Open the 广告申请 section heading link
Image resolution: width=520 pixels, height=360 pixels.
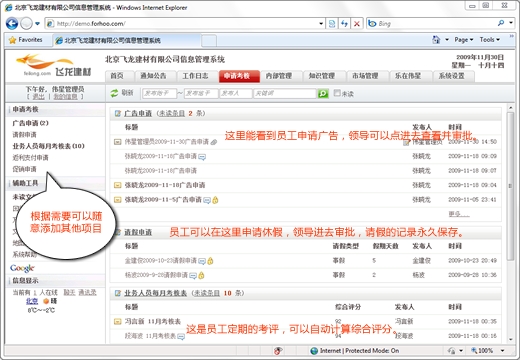tap(138, 114)
